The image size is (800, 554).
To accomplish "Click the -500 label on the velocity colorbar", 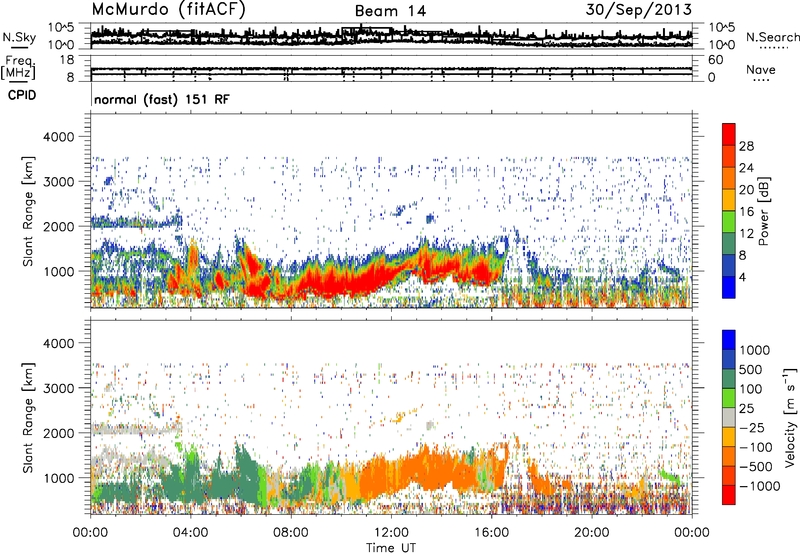I will [x=756, y=467].
